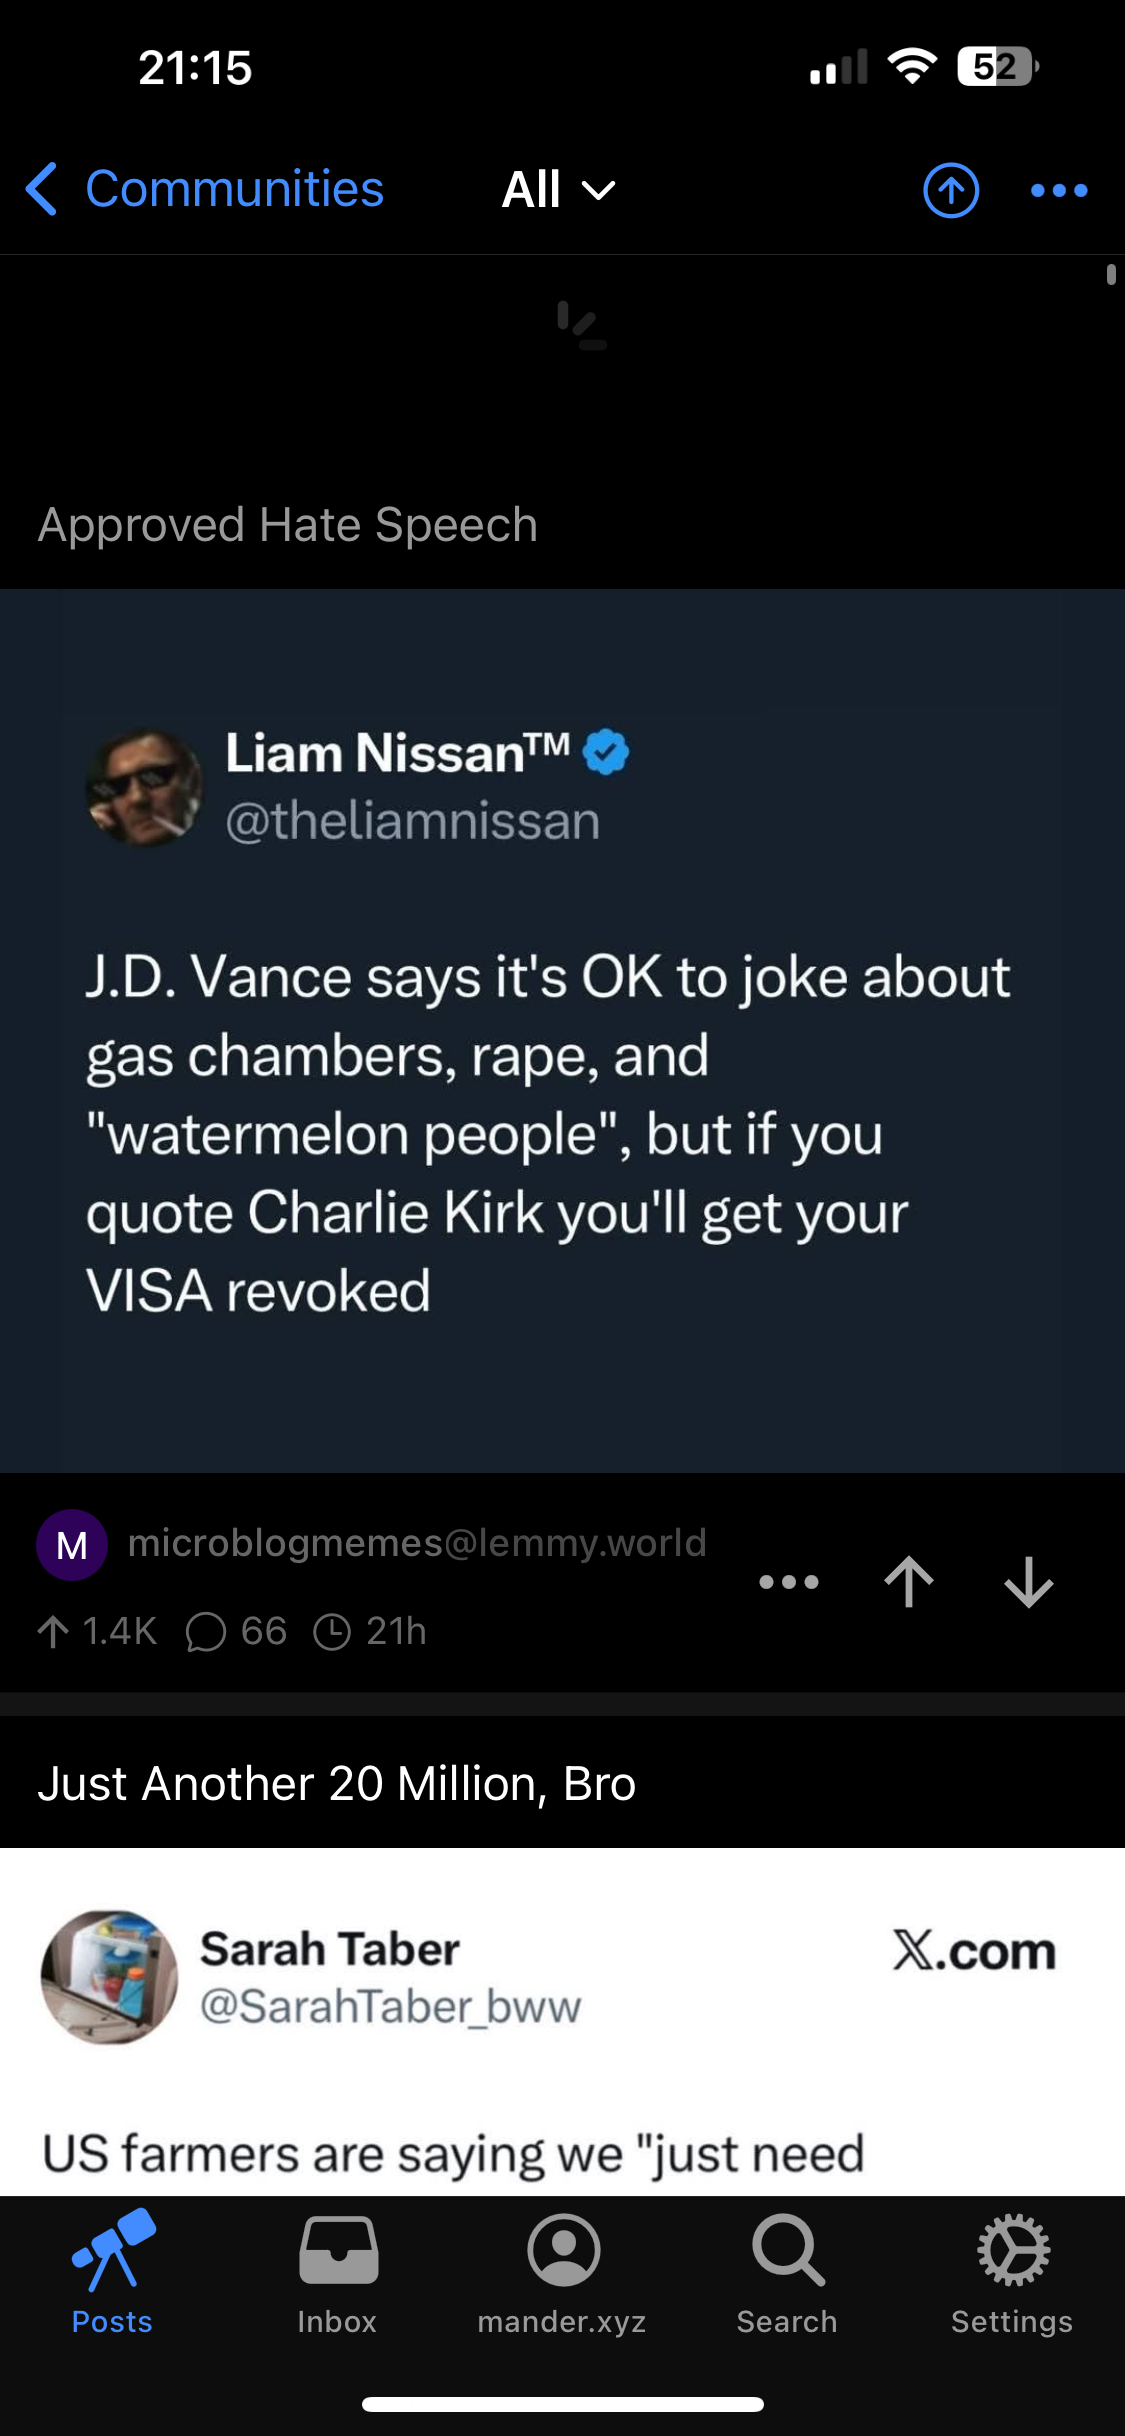Tap the back chevron to Communities
The height and width of the screenshot is (2436, 1125).
[x=42, y=189]
